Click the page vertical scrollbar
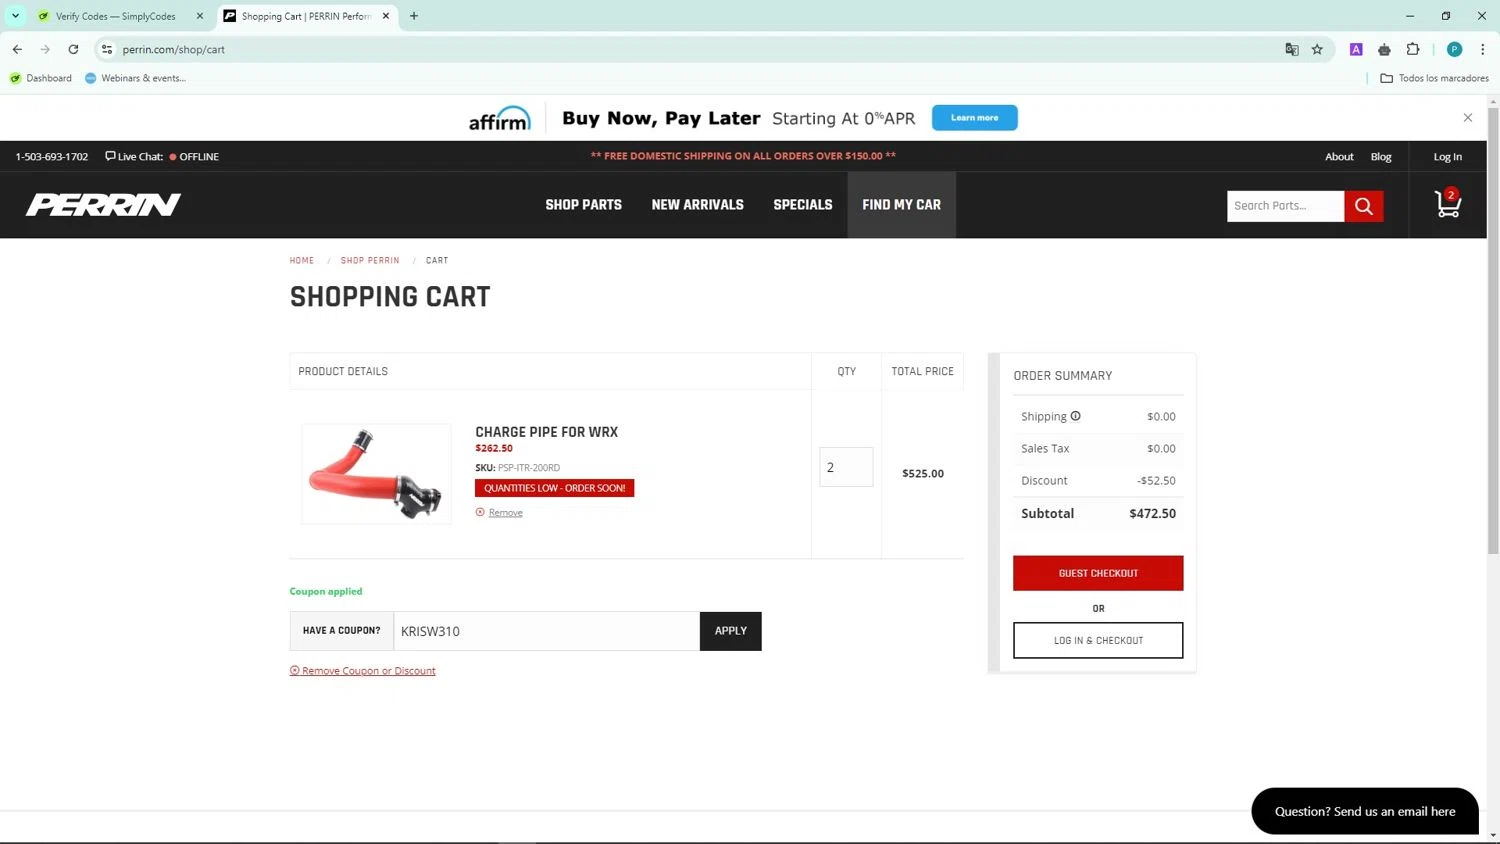 click(x=1493, y=330)
